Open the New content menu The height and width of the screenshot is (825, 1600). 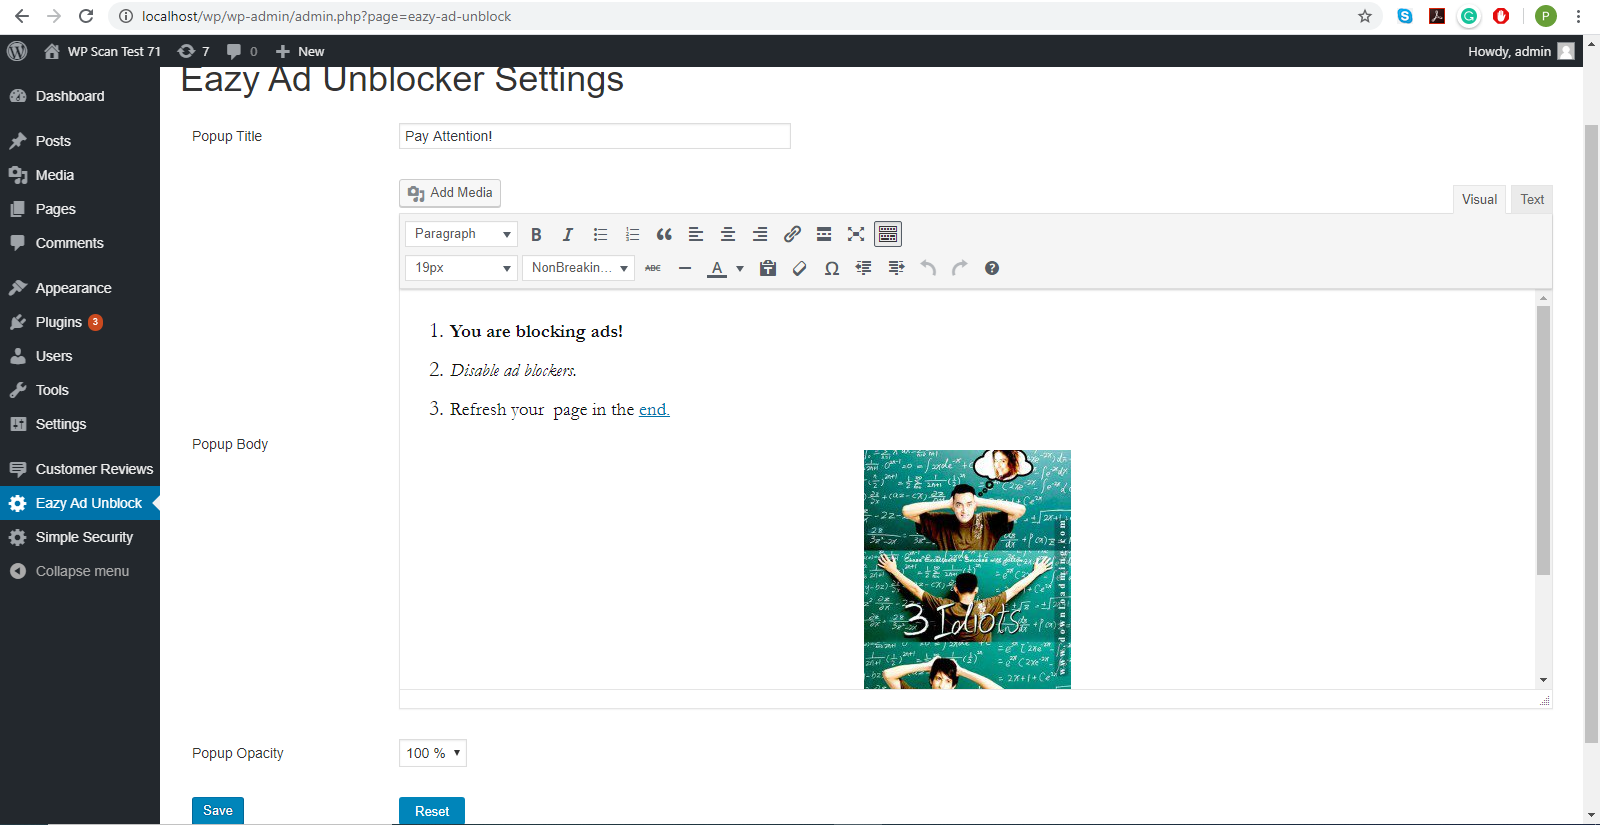[299, 51]
